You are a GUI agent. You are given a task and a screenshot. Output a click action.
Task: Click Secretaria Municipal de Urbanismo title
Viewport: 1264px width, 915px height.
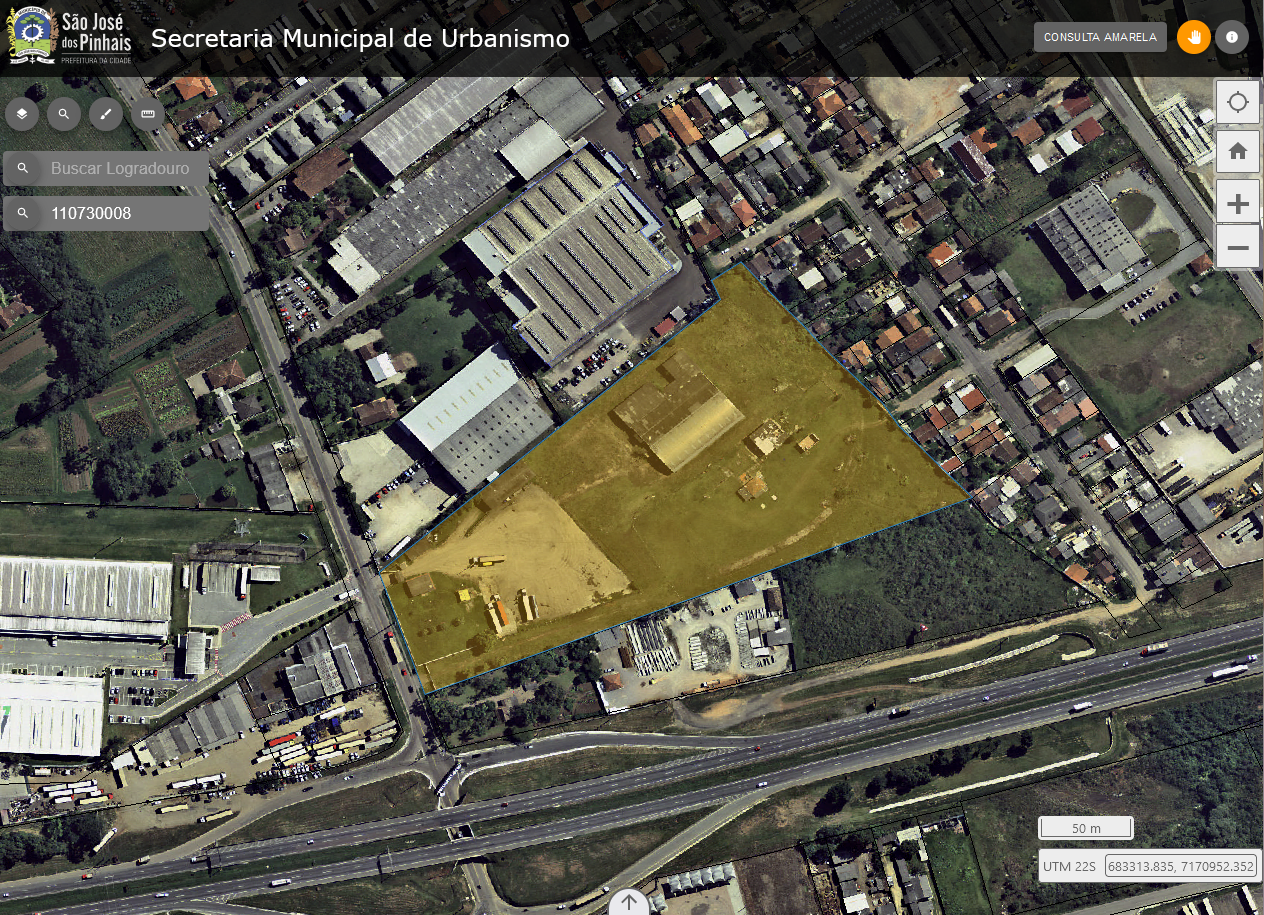[x=360, y=38]
